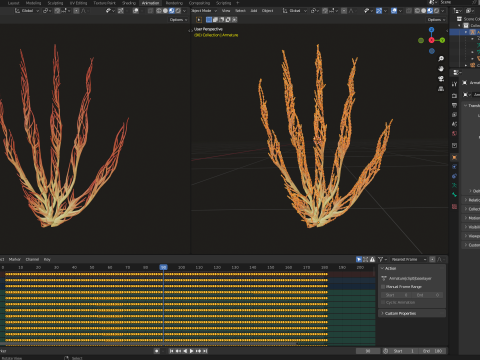Open the Render properties tab icon
Image resolution: width=480 pixels, height=360 pixels.
(454, 96)
